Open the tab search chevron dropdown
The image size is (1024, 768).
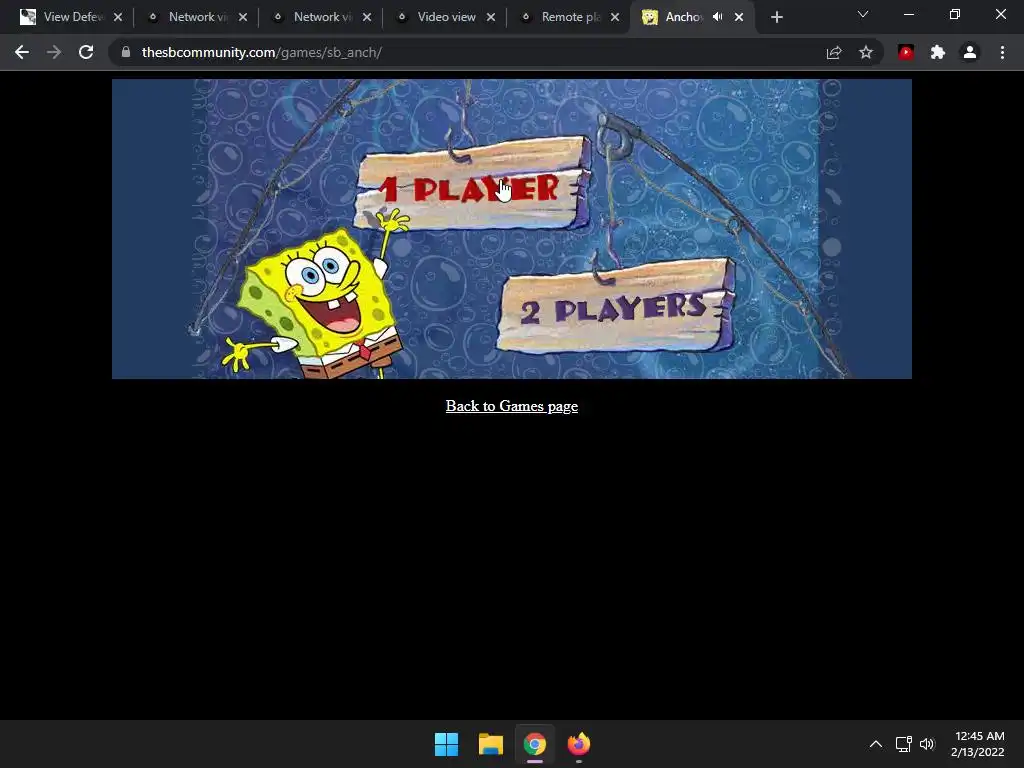(x=863, y=14)
